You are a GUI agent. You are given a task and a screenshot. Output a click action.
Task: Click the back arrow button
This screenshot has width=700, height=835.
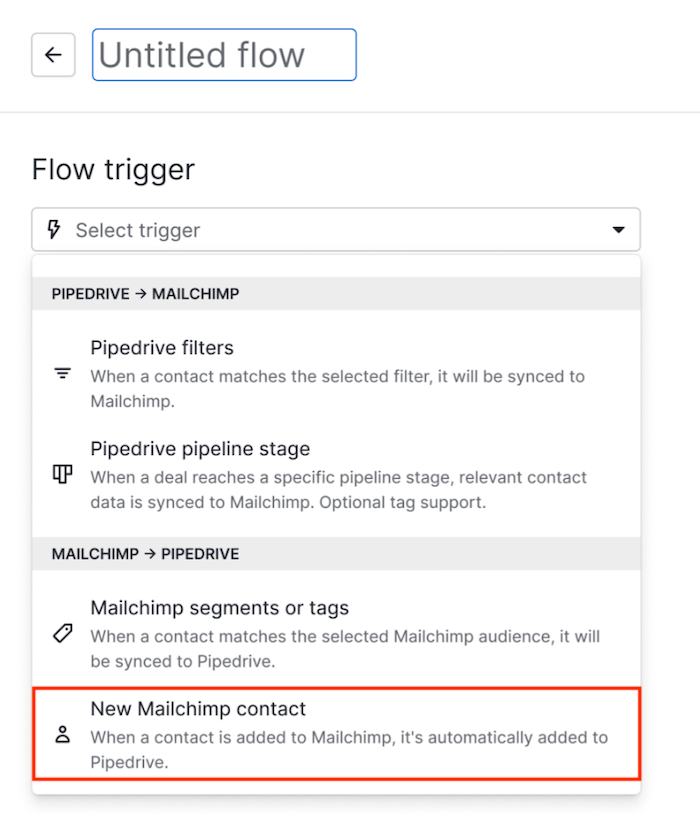point(53,55)
